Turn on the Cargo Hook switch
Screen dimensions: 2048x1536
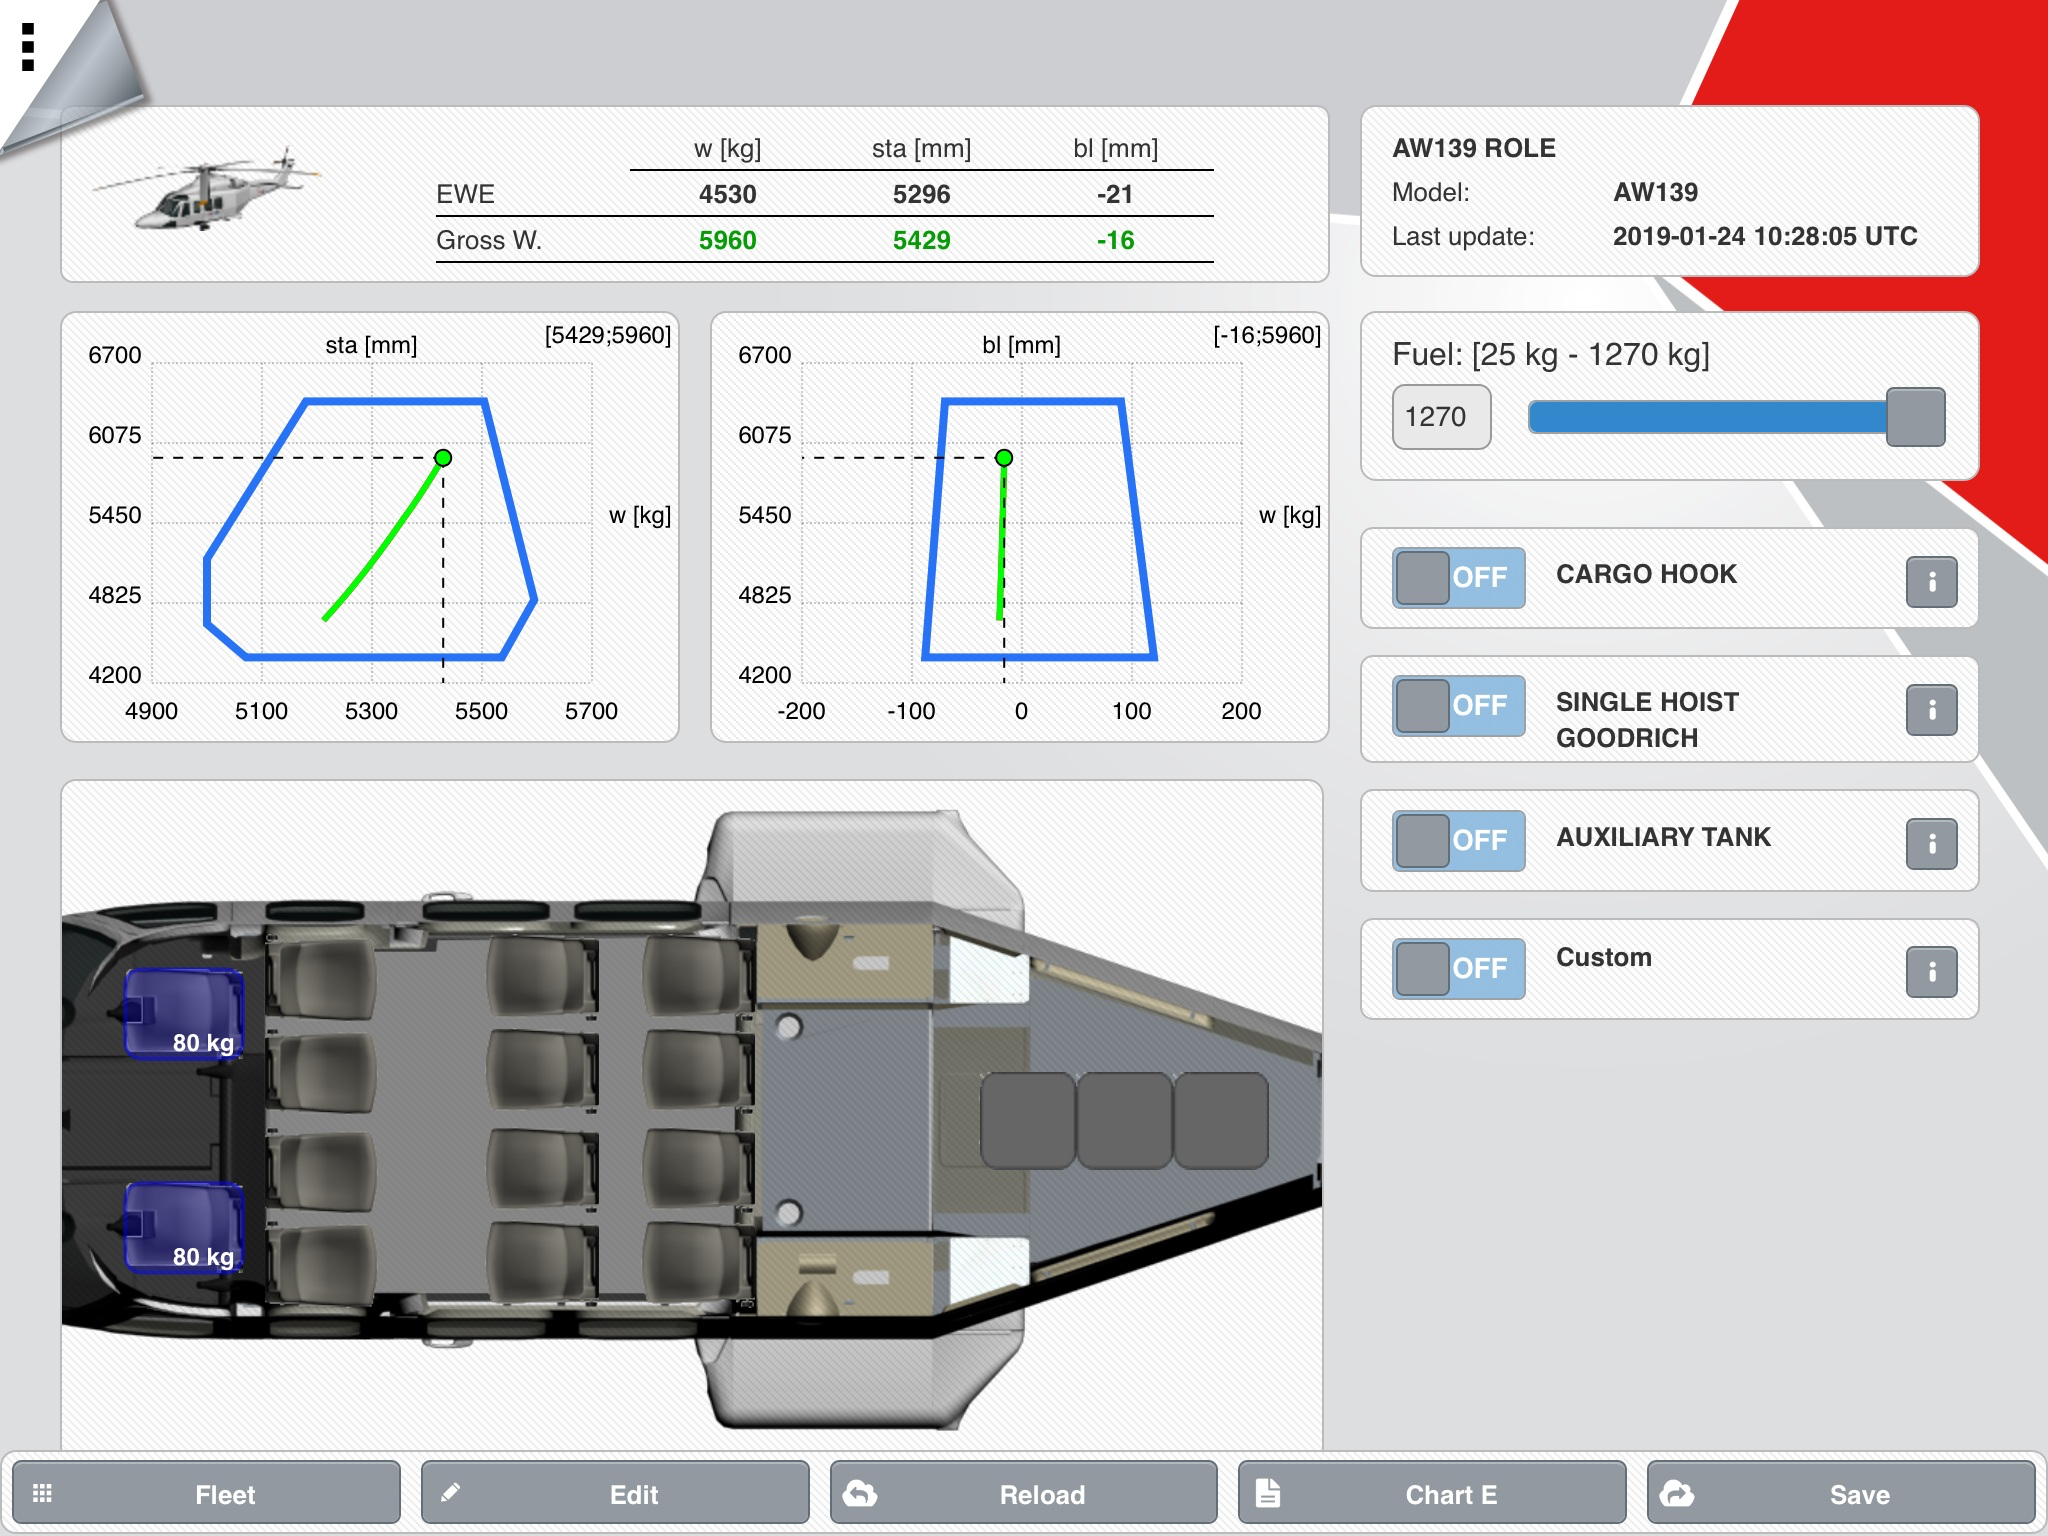(x=1459, y=577)
